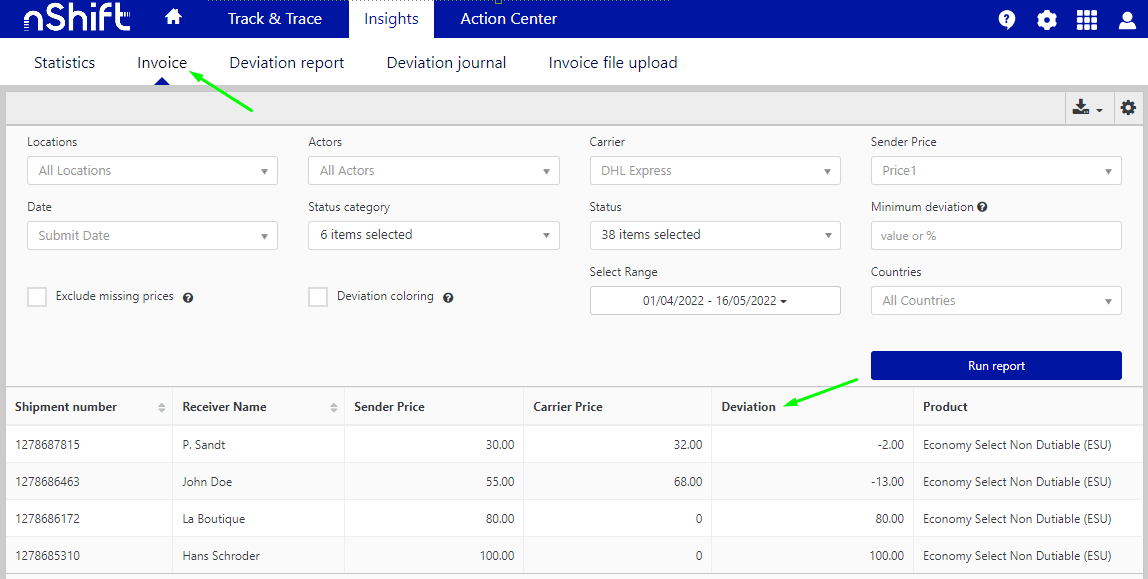This screenshot has height=579, width=1148.
Task: Go to the Invoice file upload tab
Action: click(613, 63)
